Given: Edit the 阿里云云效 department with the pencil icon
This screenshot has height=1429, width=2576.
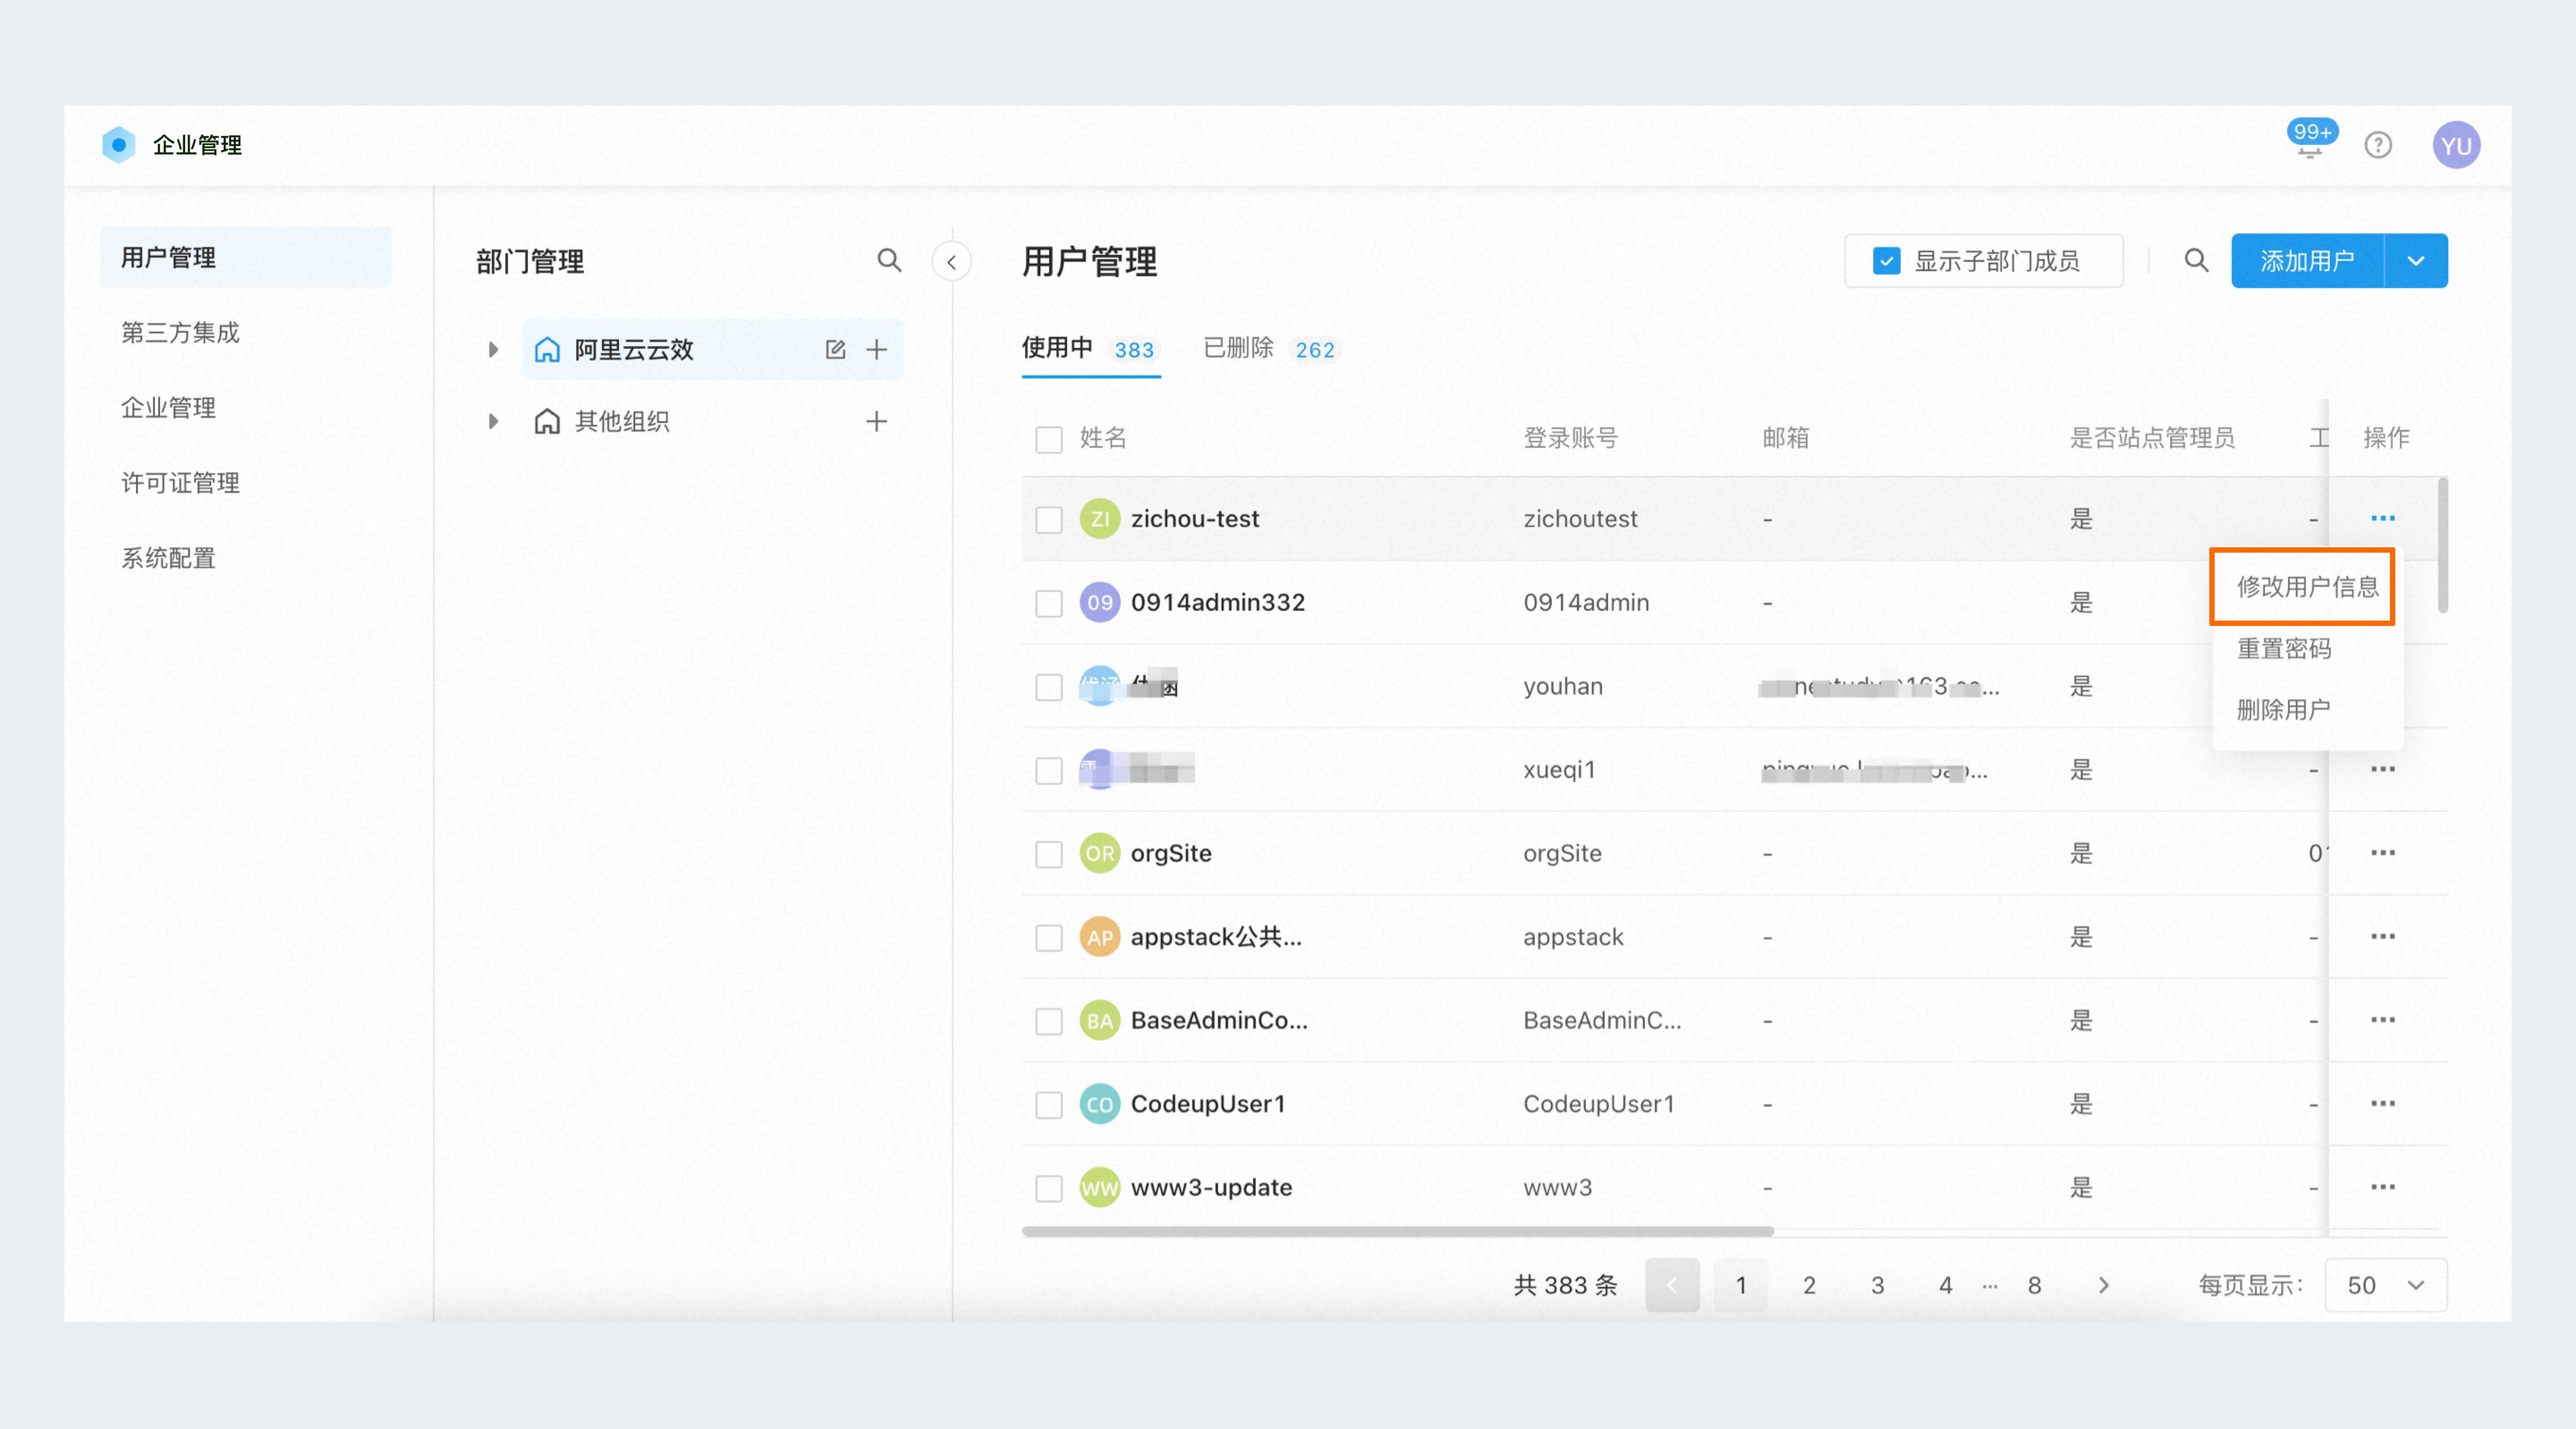Looking at the screenshot, I should [836, 350].
